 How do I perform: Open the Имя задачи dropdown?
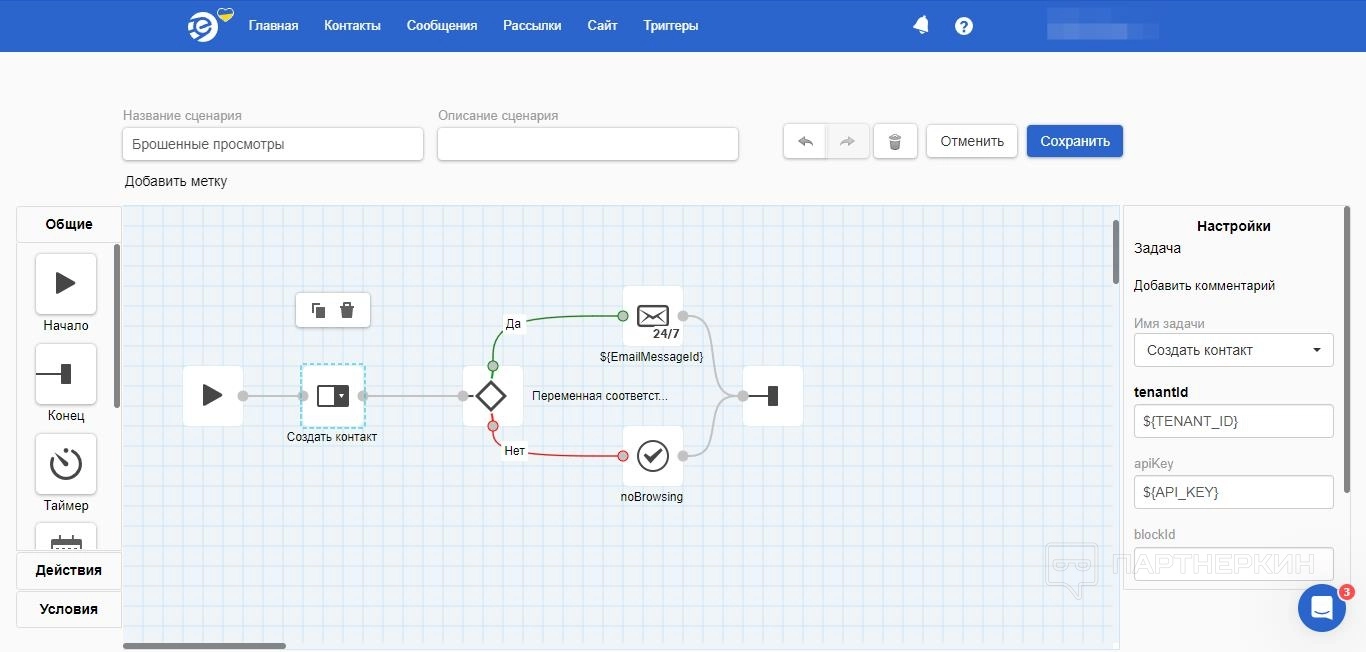1233,350
